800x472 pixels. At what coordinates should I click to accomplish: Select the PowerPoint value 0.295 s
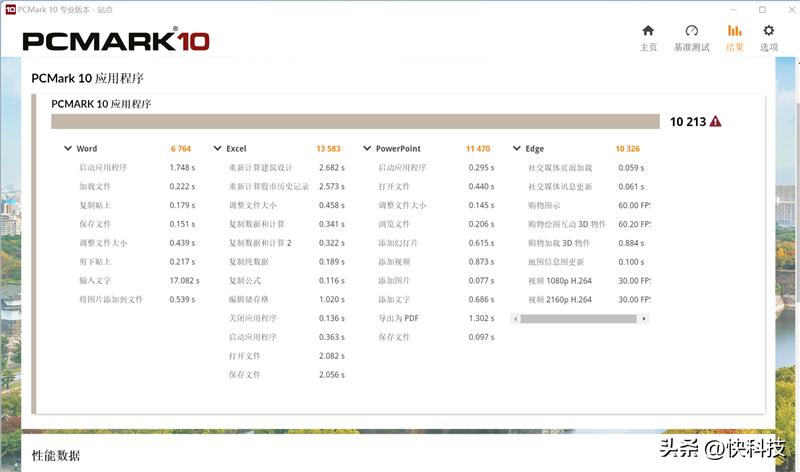tap(481, 167)
